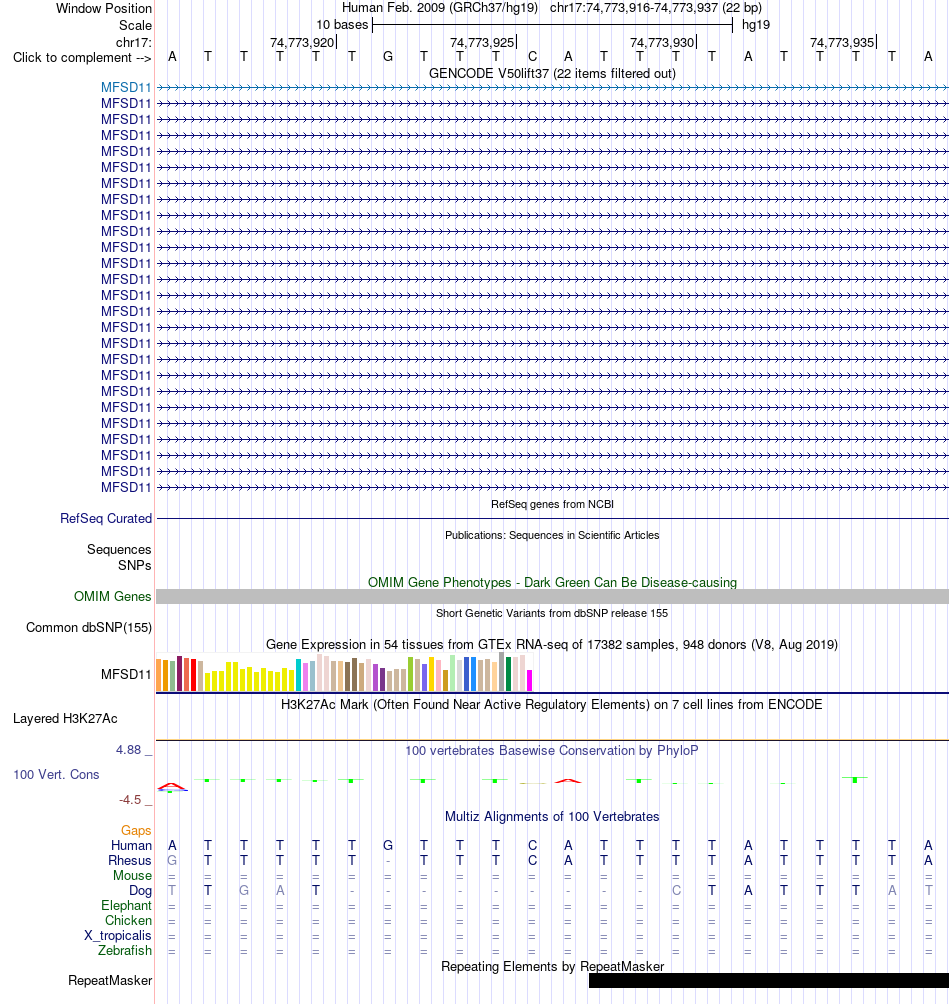950x1004 pixels.
Task: Click the Gaps label in Multiz track
Action: click(x=136, y=830)
